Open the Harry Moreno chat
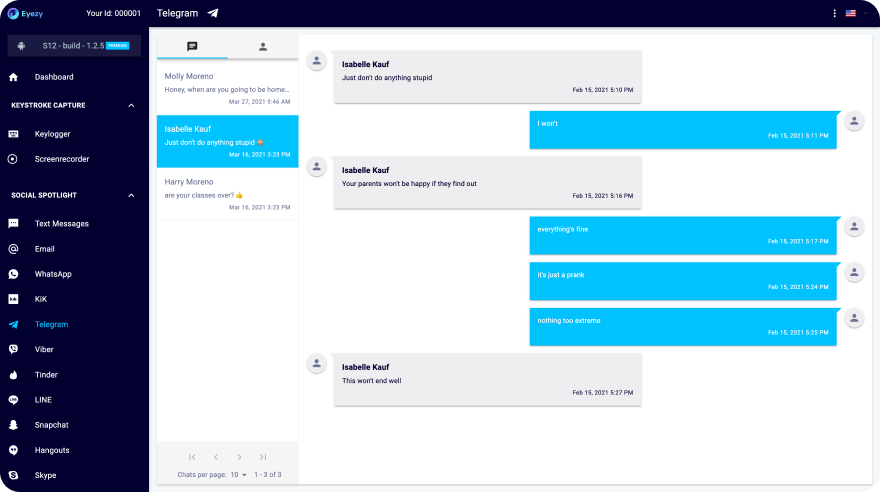This screenshot has height=492, width=880. (227, 194)
